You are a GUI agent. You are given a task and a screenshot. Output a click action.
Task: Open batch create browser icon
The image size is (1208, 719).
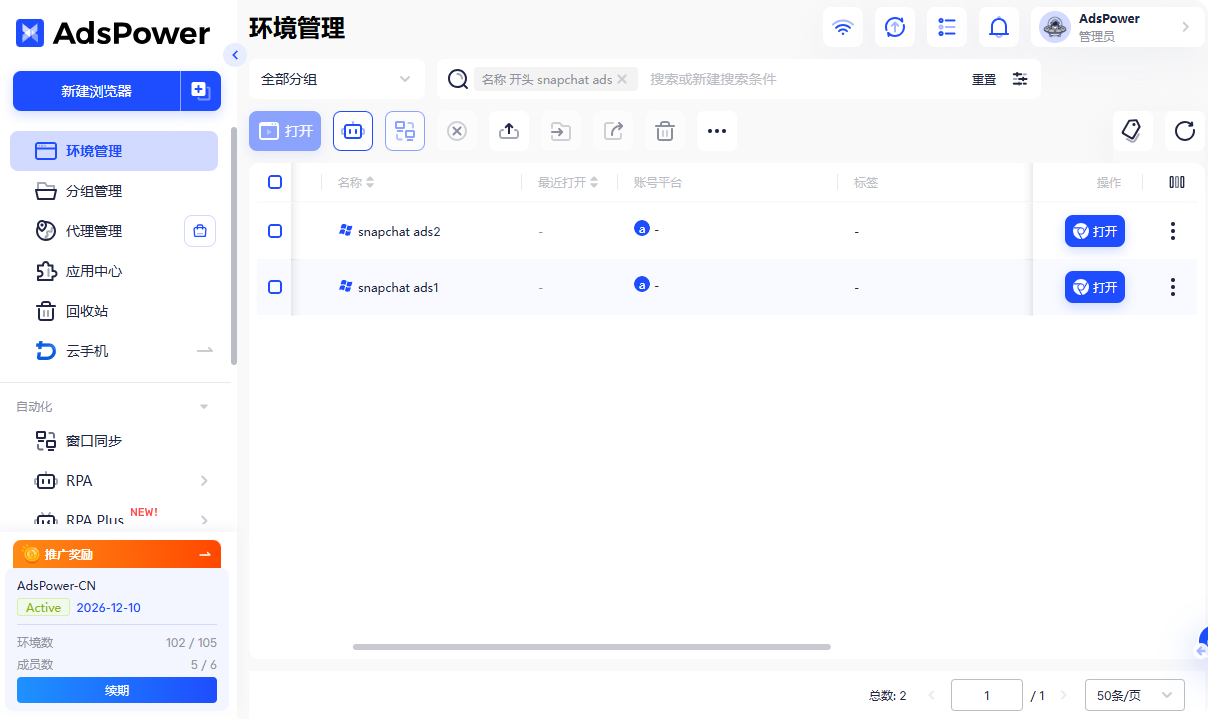click(201, 91)
